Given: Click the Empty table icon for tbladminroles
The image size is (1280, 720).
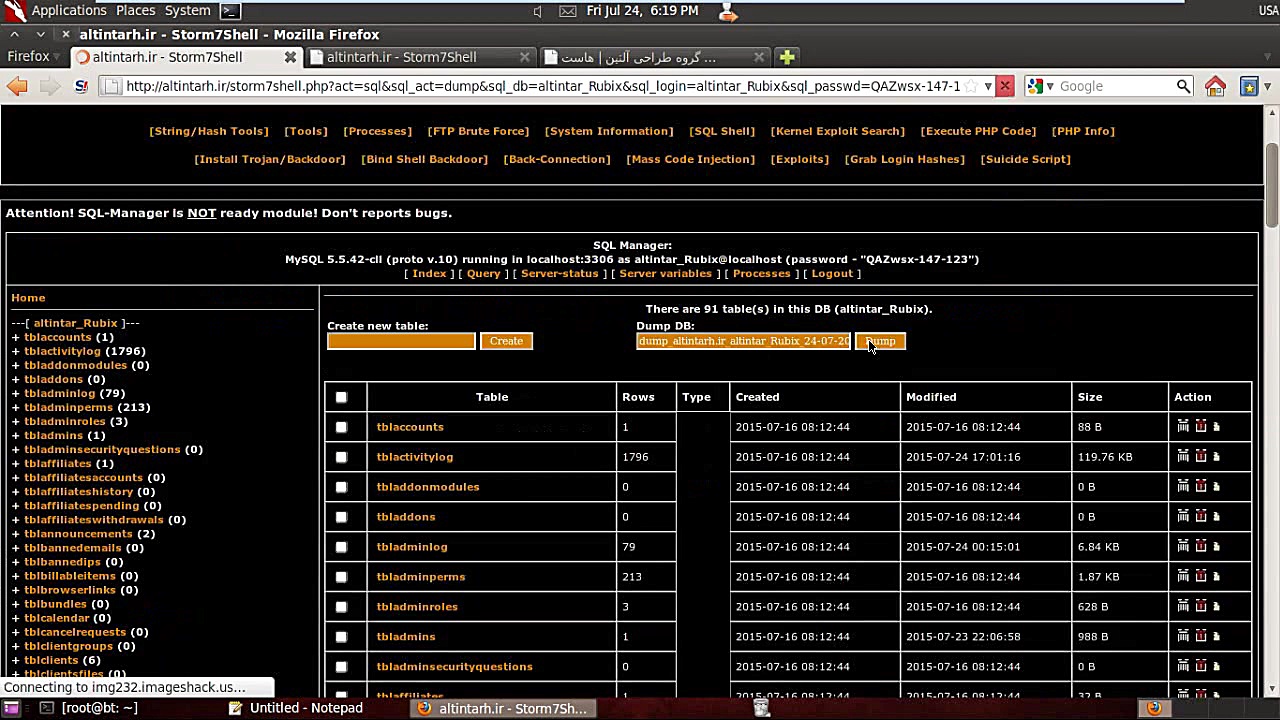Looking at the screenshot, I should click(1183, 606).
